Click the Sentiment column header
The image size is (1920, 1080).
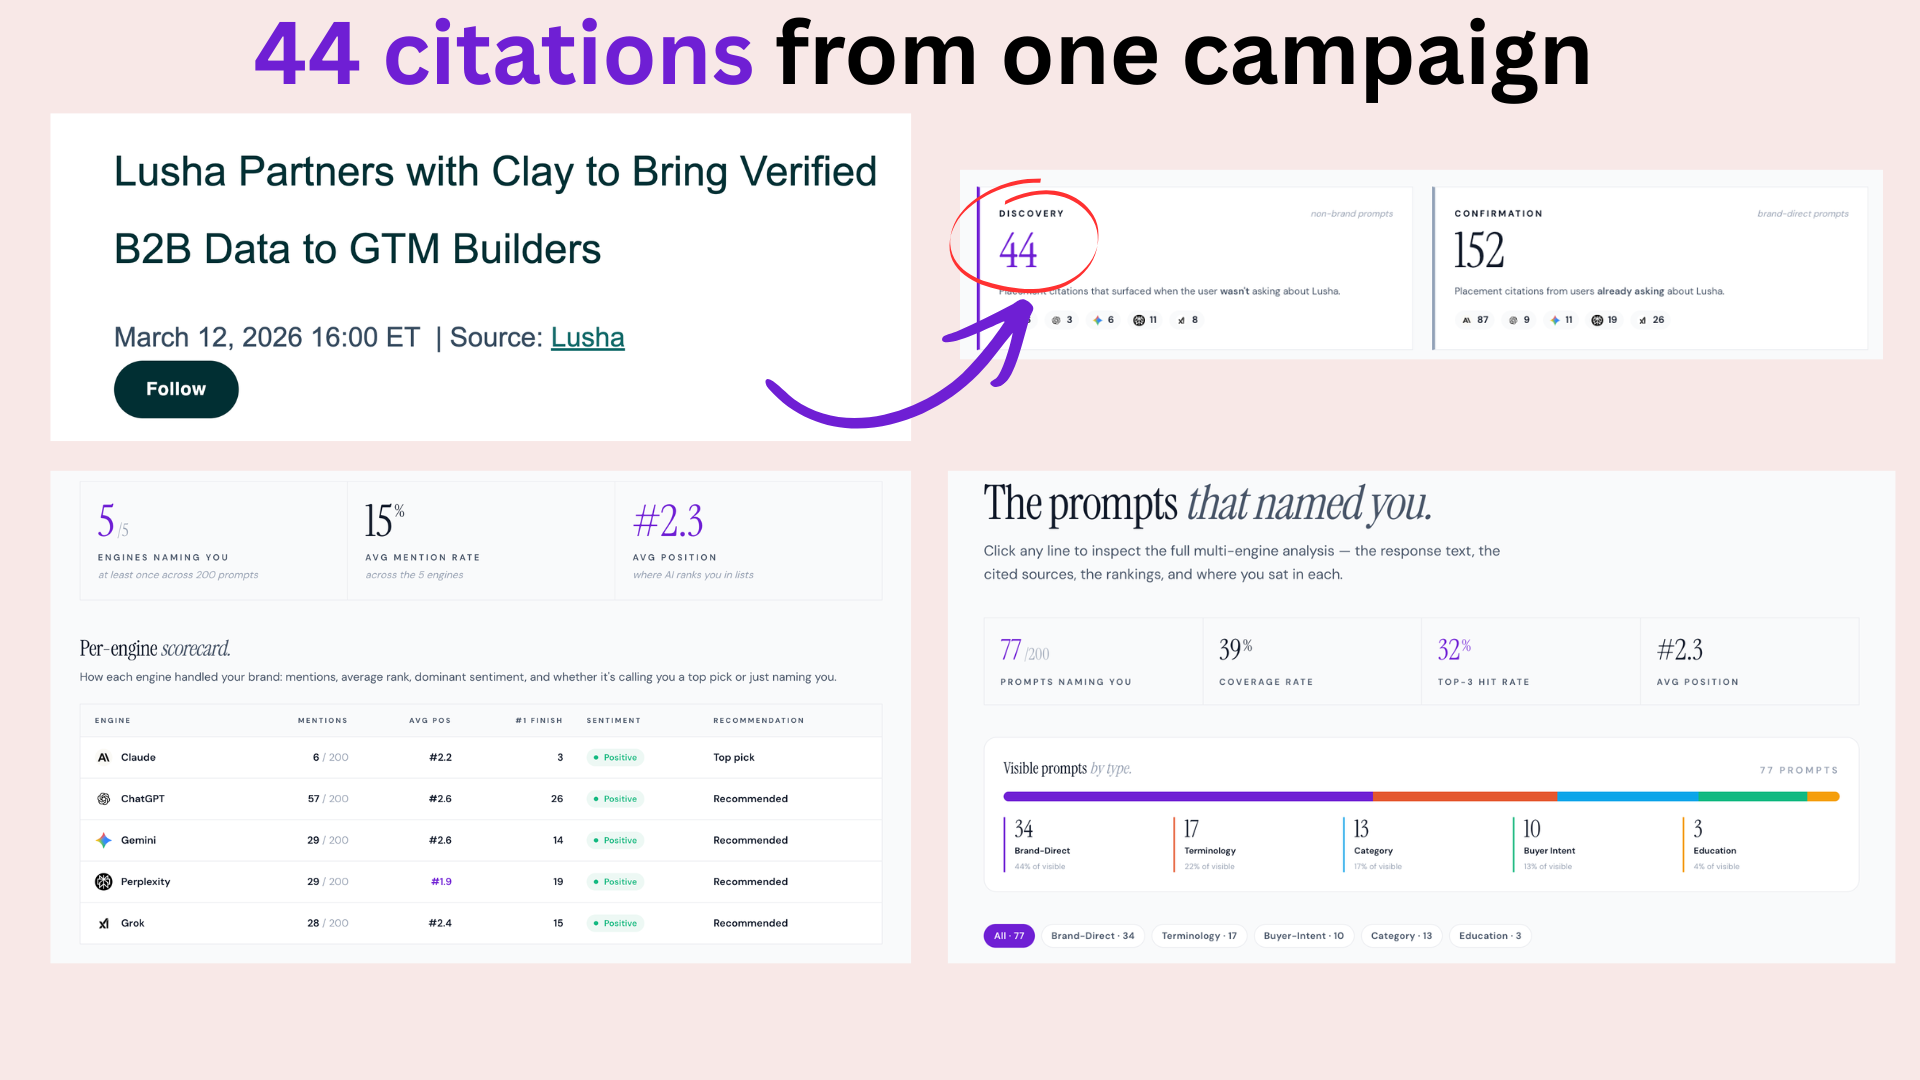pos(613,721)
